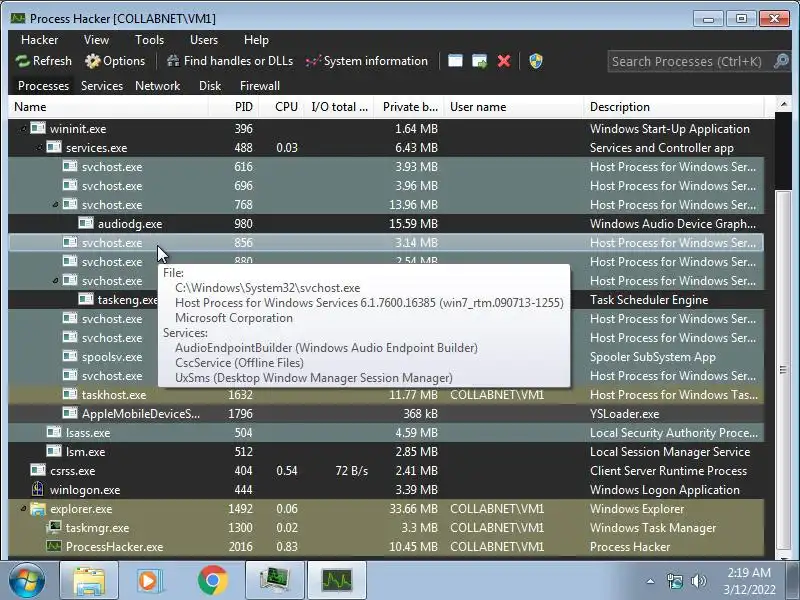Viewport: 800px width, 600px height.
Task: Select the csrss.exe process icon
Action: 38,470
